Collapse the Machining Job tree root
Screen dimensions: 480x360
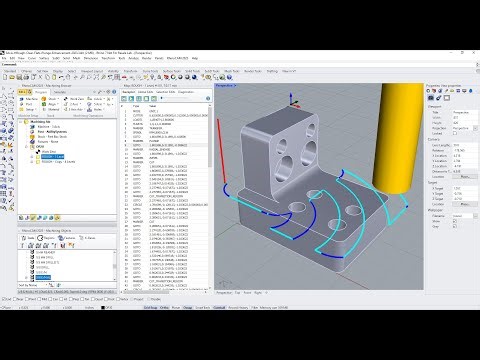coord(21,122)
